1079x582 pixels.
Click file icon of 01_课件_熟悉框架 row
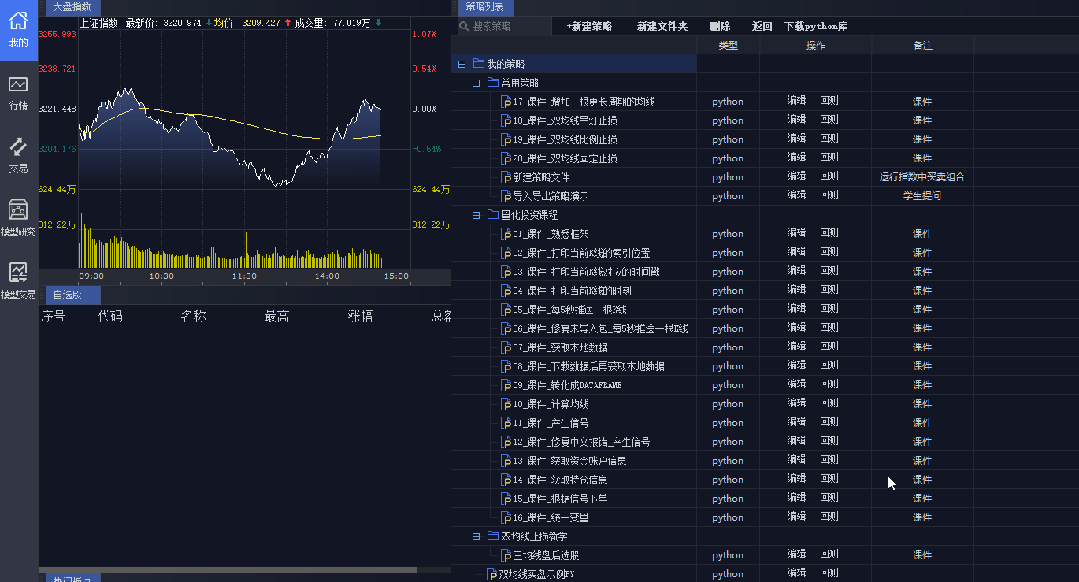click(506, 234)
